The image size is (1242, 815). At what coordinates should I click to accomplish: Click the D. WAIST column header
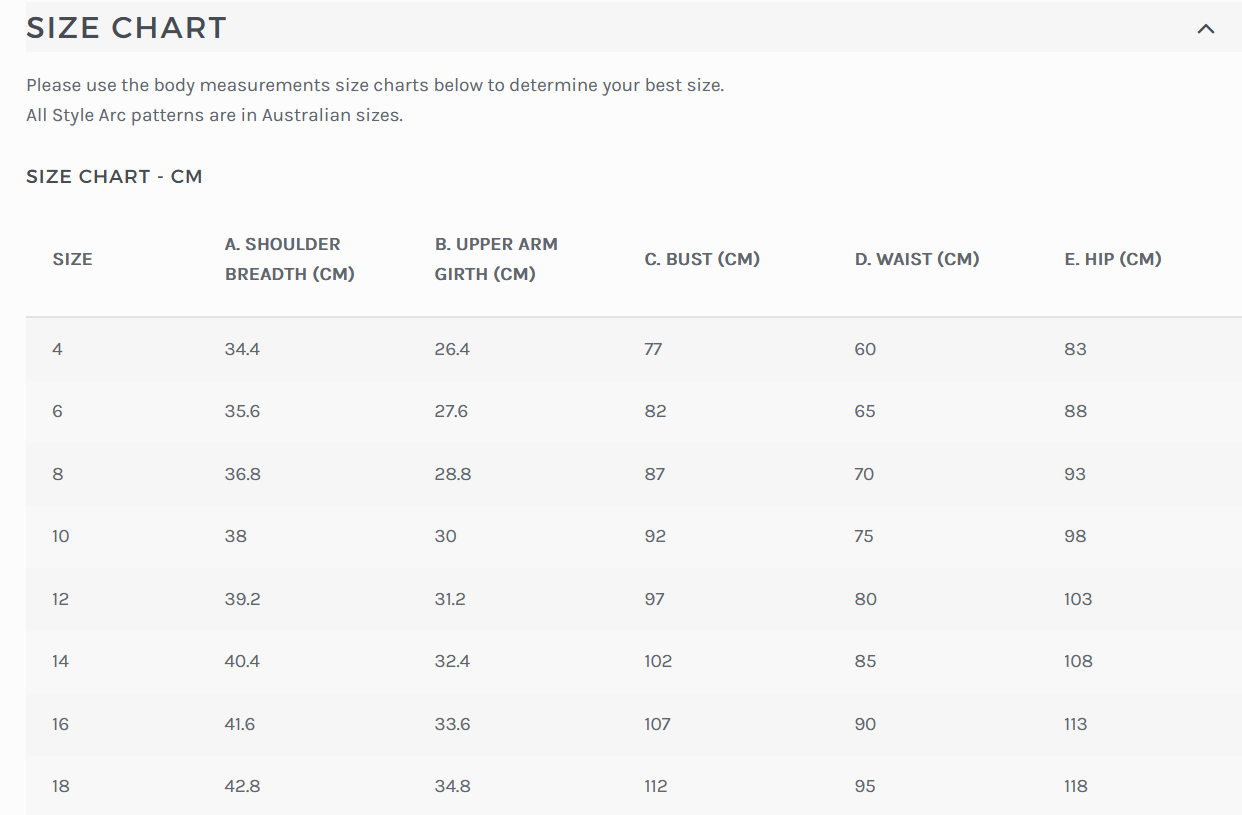916,258
